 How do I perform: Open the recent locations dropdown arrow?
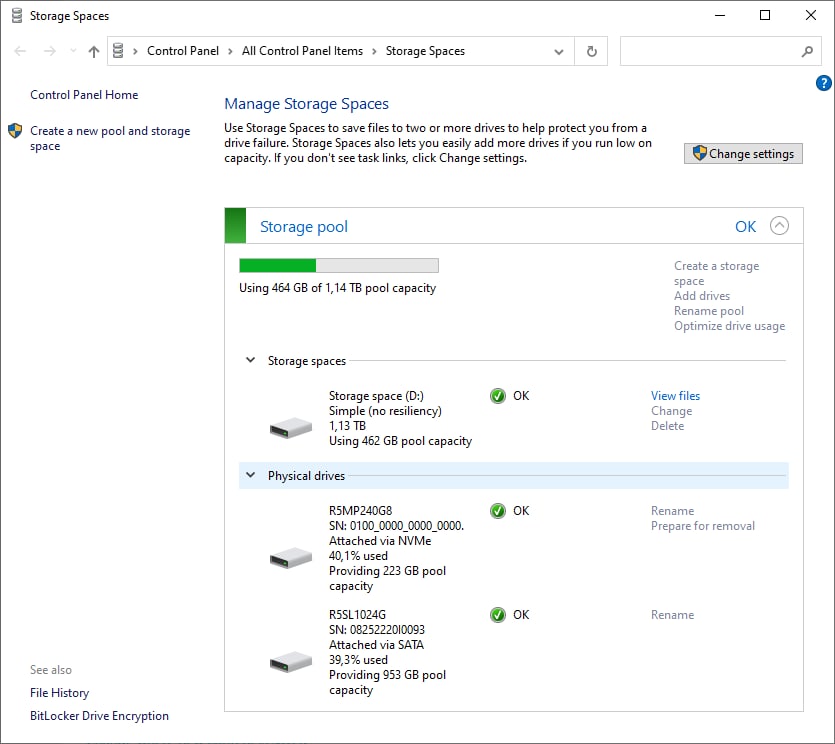coord(73,51)
